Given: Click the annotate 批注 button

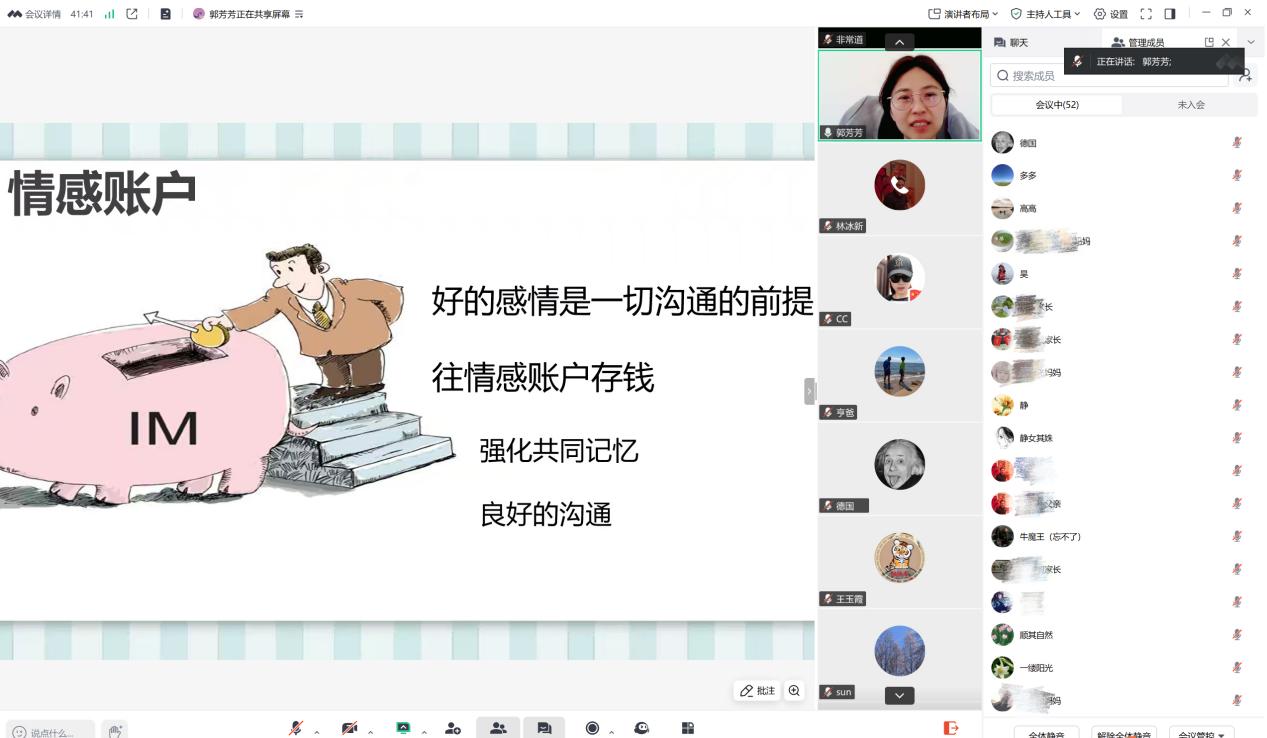Looking at the screenshot, I should pos(757,691).
